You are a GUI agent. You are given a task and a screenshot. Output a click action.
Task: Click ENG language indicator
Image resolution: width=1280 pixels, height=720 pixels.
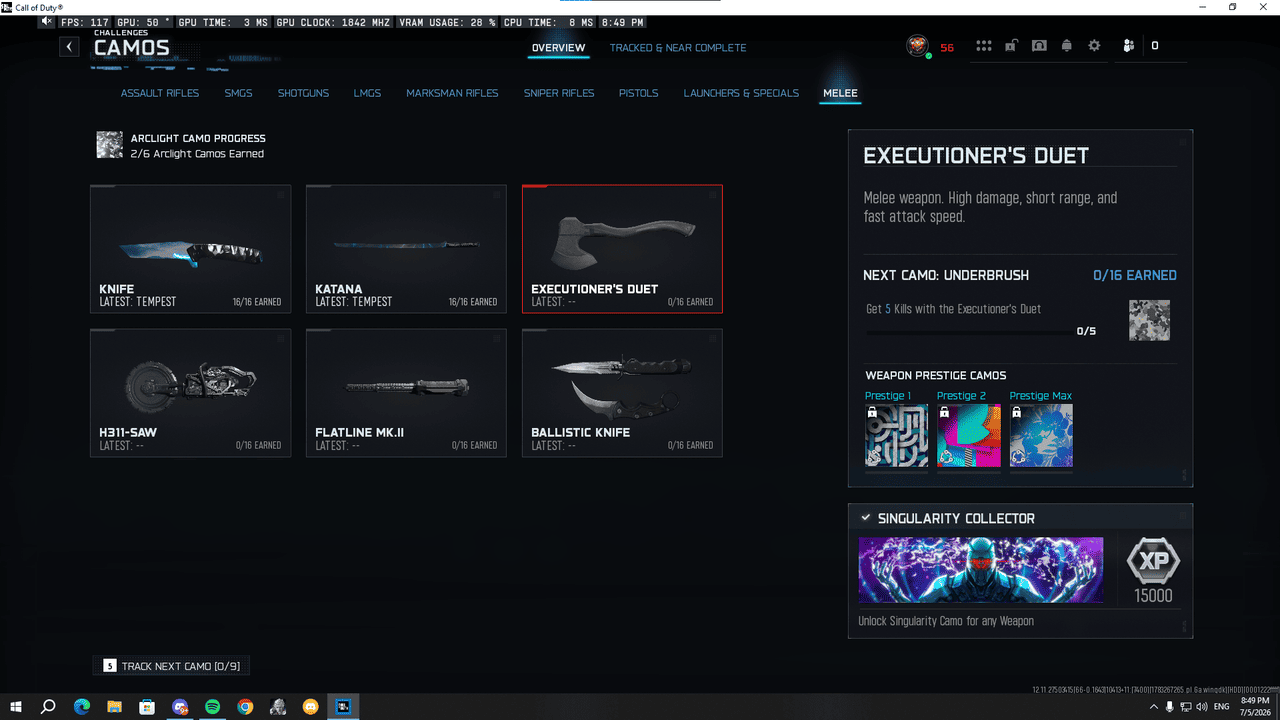1222,707
